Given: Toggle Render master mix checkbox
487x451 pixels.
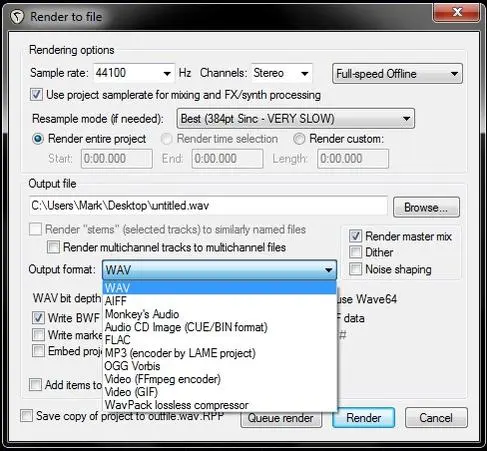Looking at the screenshot, I should [x=355, y=236].
